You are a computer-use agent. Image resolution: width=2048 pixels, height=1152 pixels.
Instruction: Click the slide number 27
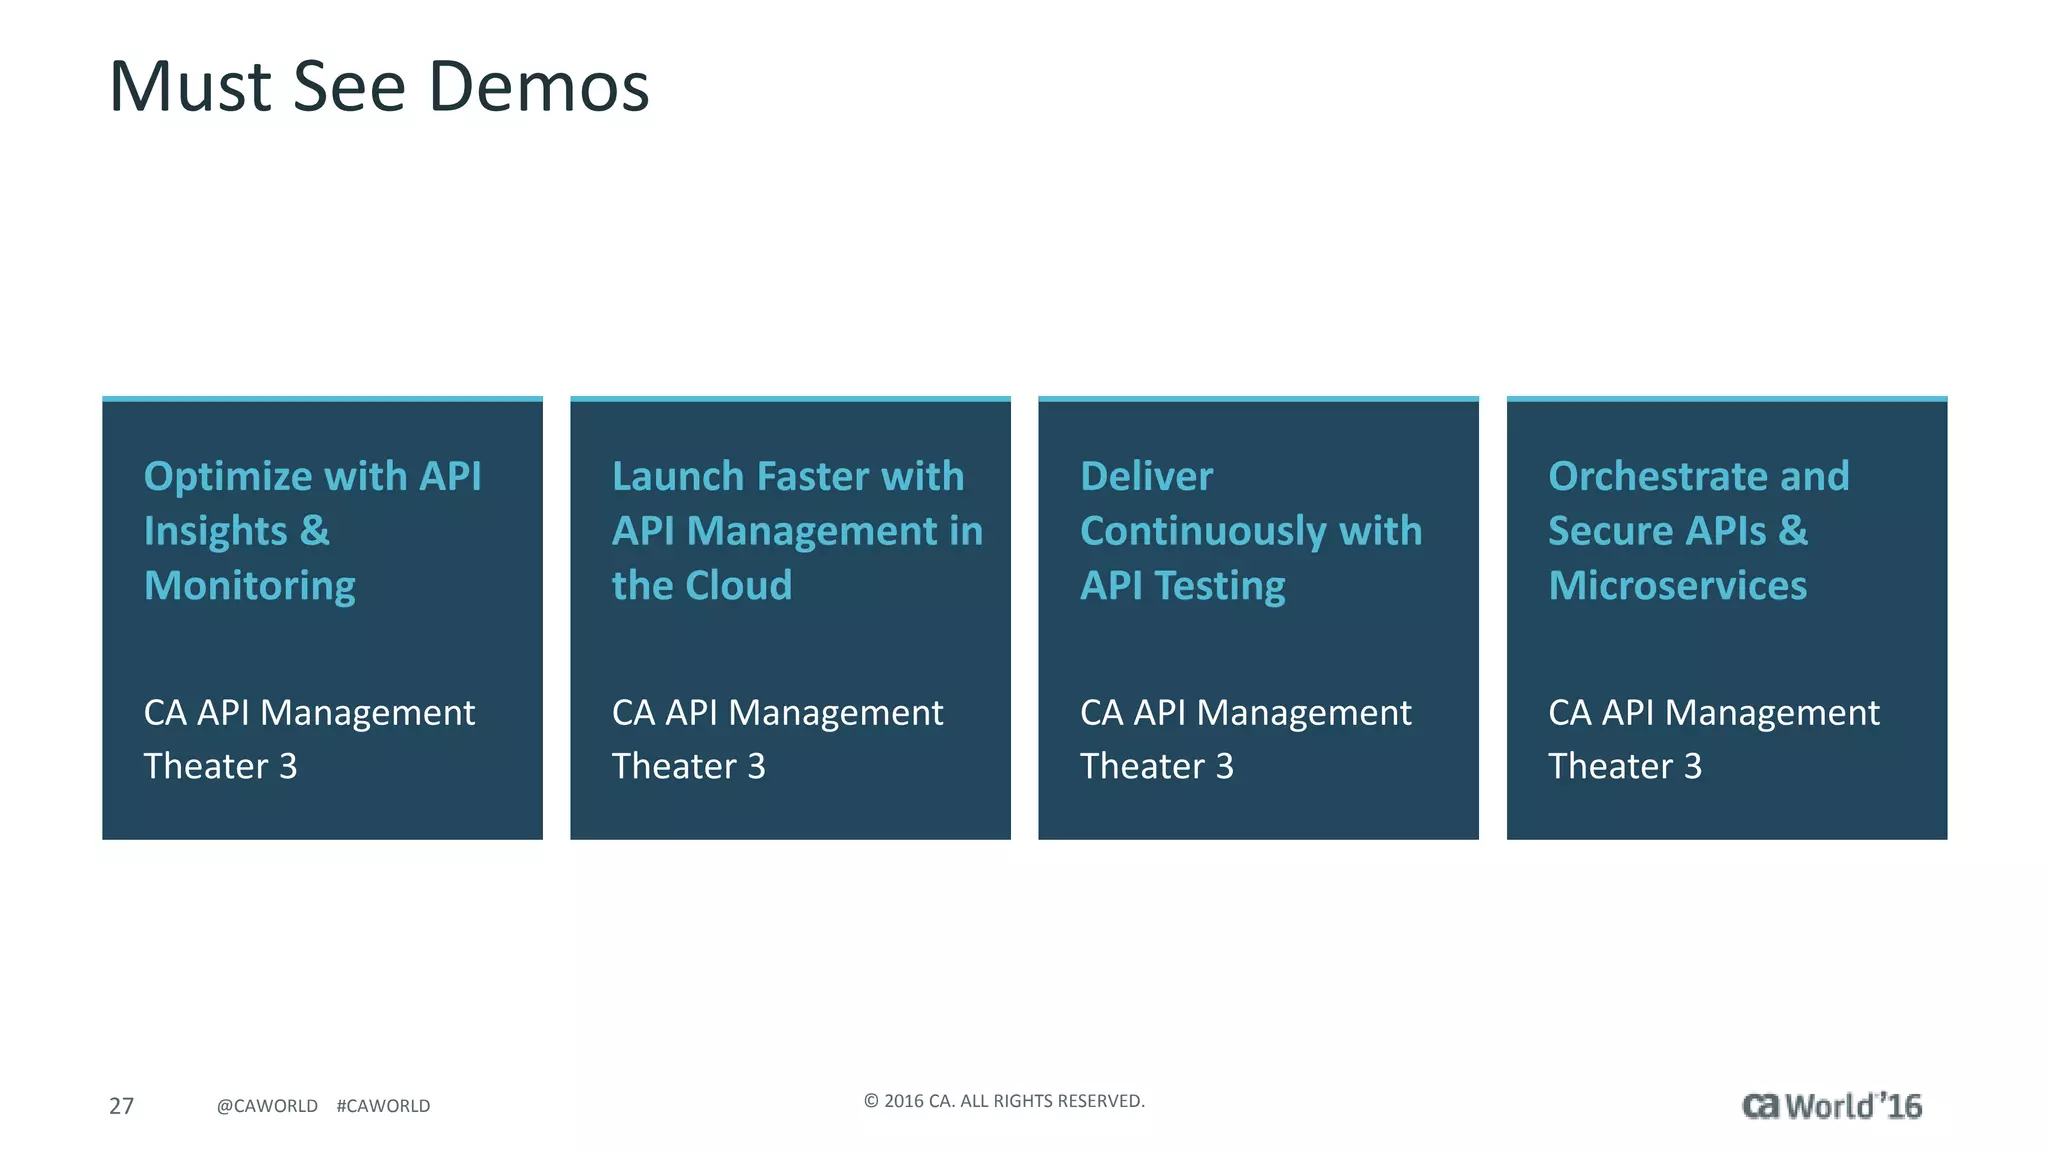[121, 1106]
